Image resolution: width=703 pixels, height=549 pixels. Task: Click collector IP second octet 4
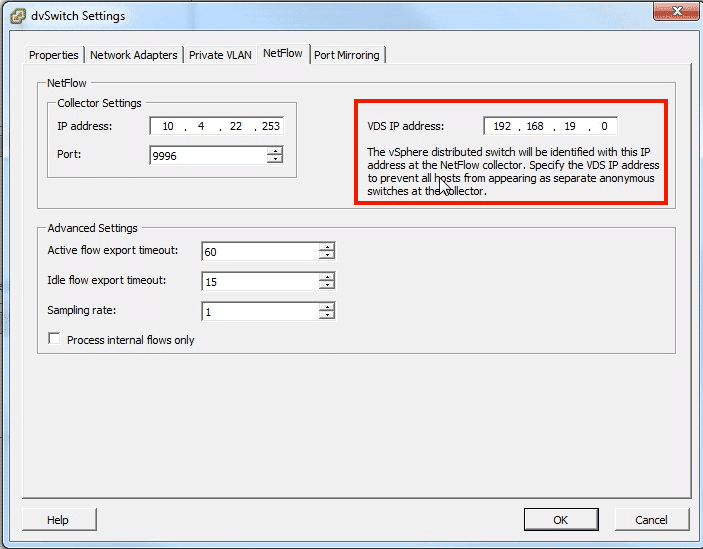[201, 126]
